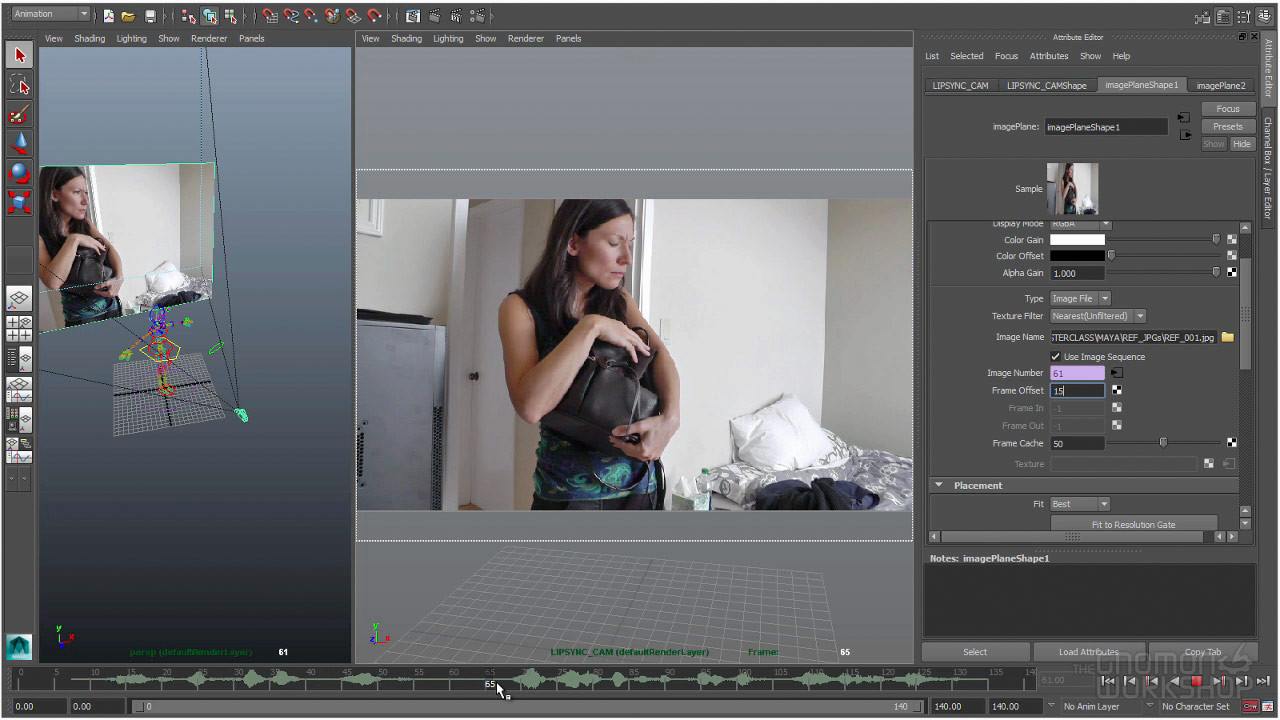
Task: Click the Fit to Resolution Gate button
Action: tap(1133, 524)
